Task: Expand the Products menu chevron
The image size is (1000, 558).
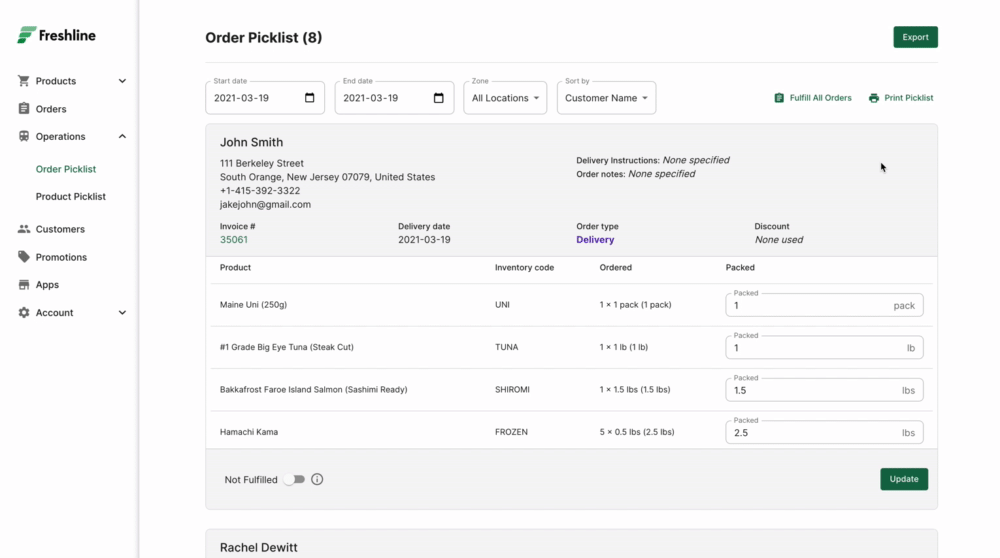Action: (122, 81)
